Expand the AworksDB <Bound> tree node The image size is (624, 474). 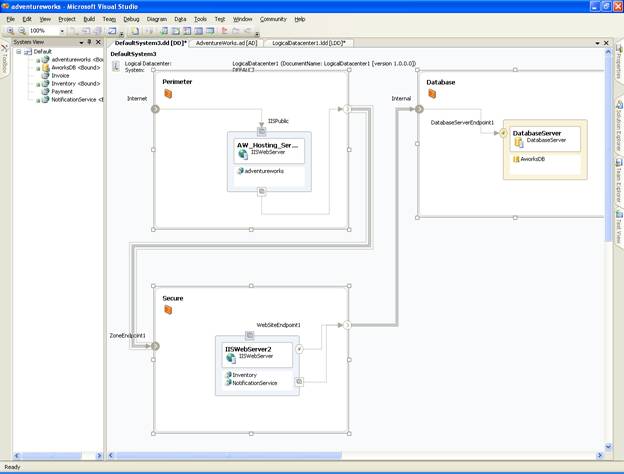point(38,68)
